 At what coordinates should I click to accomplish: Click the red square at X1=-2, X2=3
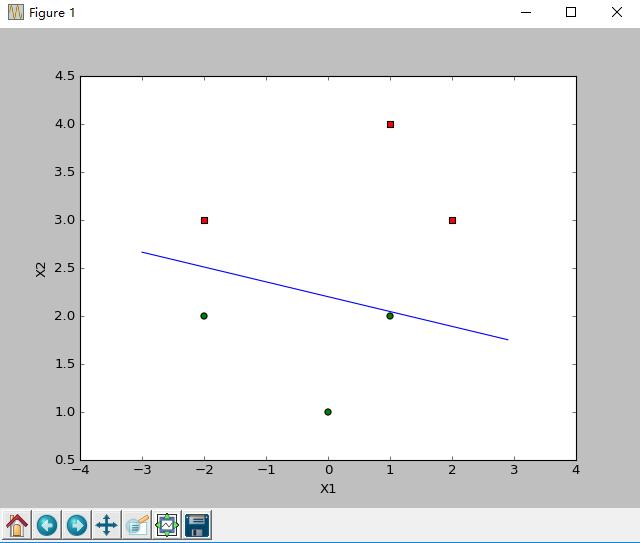click(x=204, y=220)
